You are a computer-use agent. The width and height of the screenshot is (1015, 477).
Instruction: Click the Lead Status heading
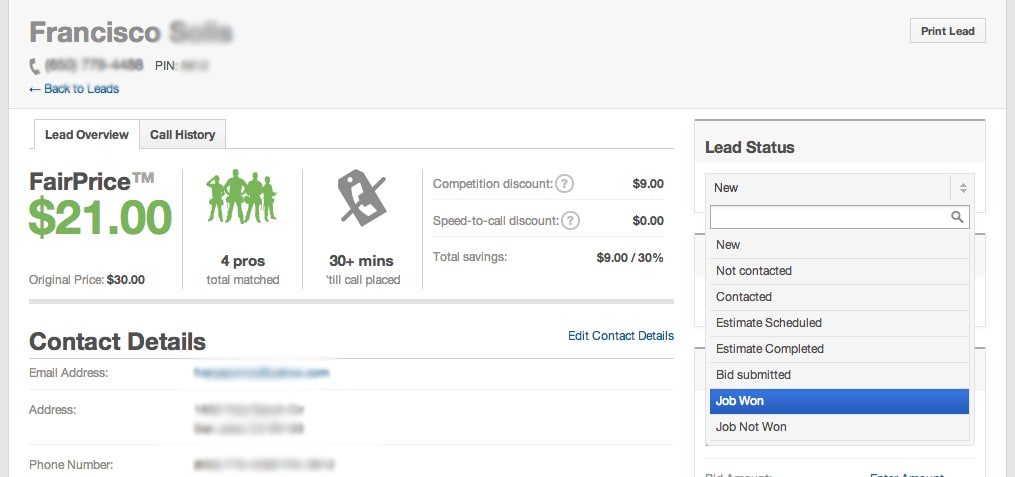750,148
